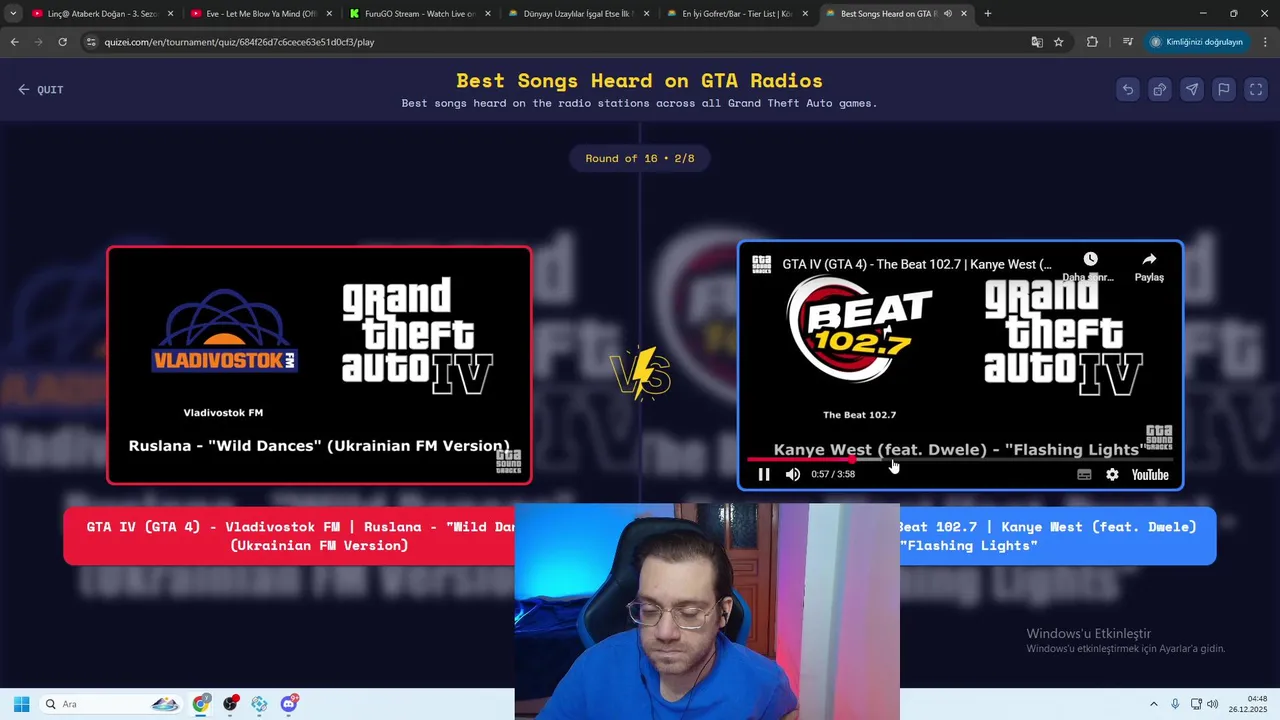Click Kimliğinizi doğrulayın profile button
The height and width of the screenshot is (720, 1280).
(x=1197, y=42)
